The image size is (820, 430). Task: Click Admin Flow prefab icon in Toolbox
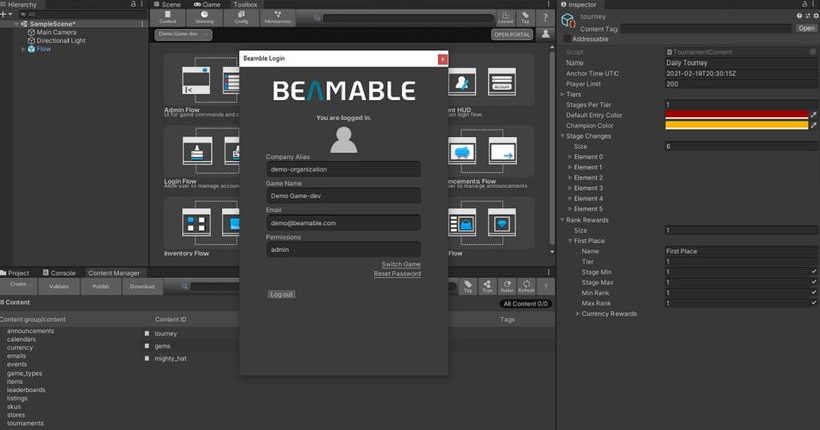coord(196,81)
